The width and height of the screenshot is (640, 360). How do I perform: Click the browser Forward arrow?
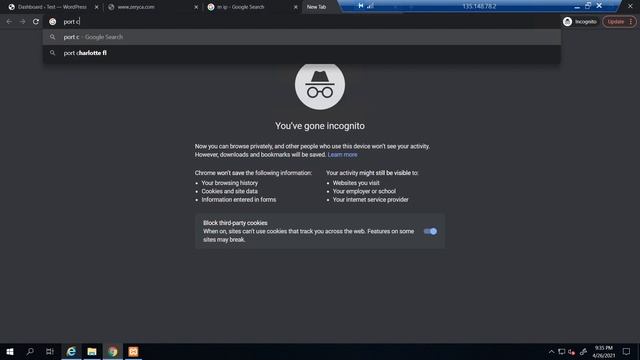(22, 22)
